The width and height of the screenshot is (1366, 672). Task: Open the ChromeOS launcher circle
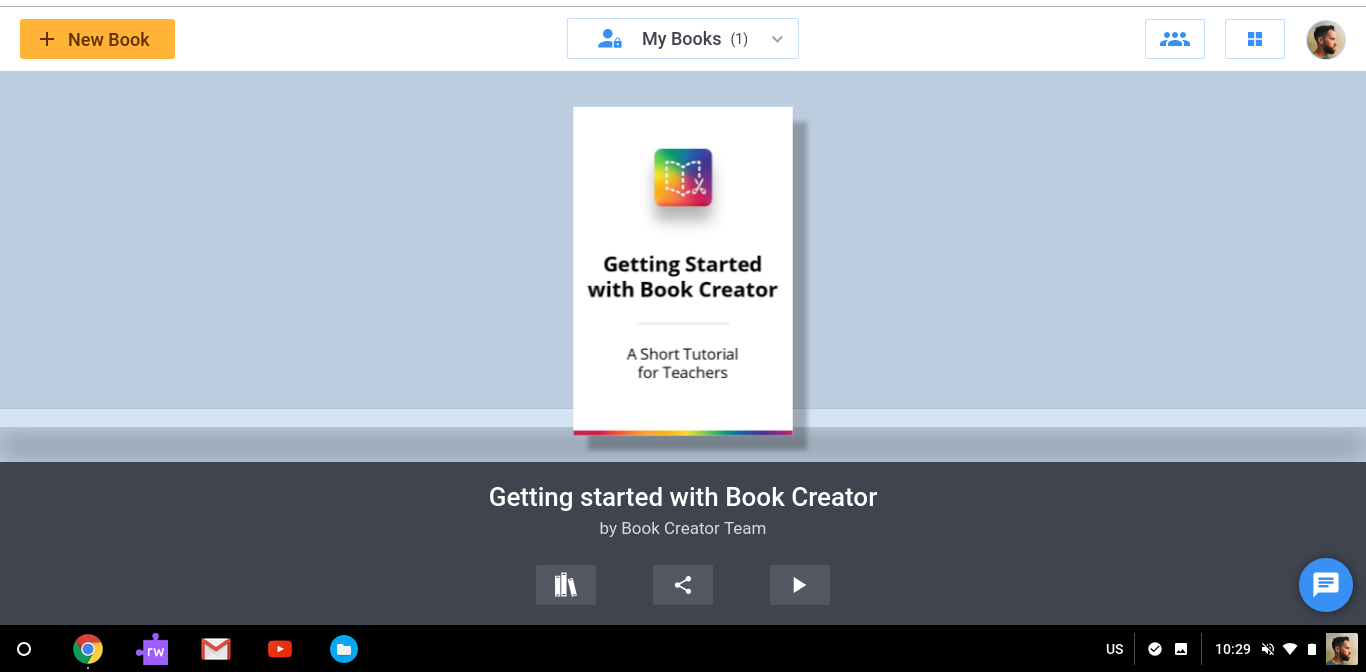tap(24, 649)
